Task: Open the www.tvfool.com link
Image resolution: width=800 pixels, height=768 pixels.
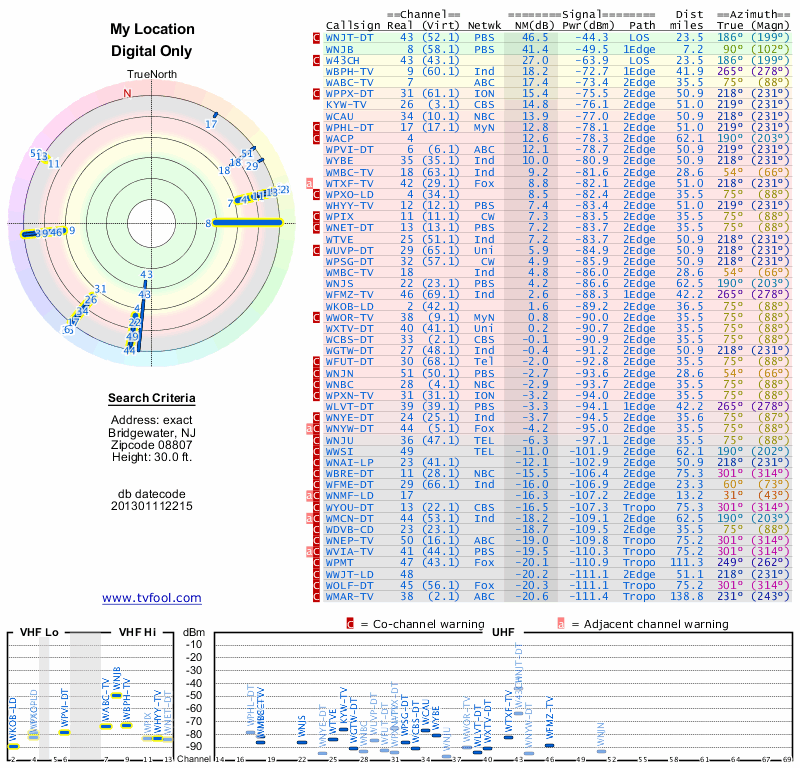Action: coord(152,598)
